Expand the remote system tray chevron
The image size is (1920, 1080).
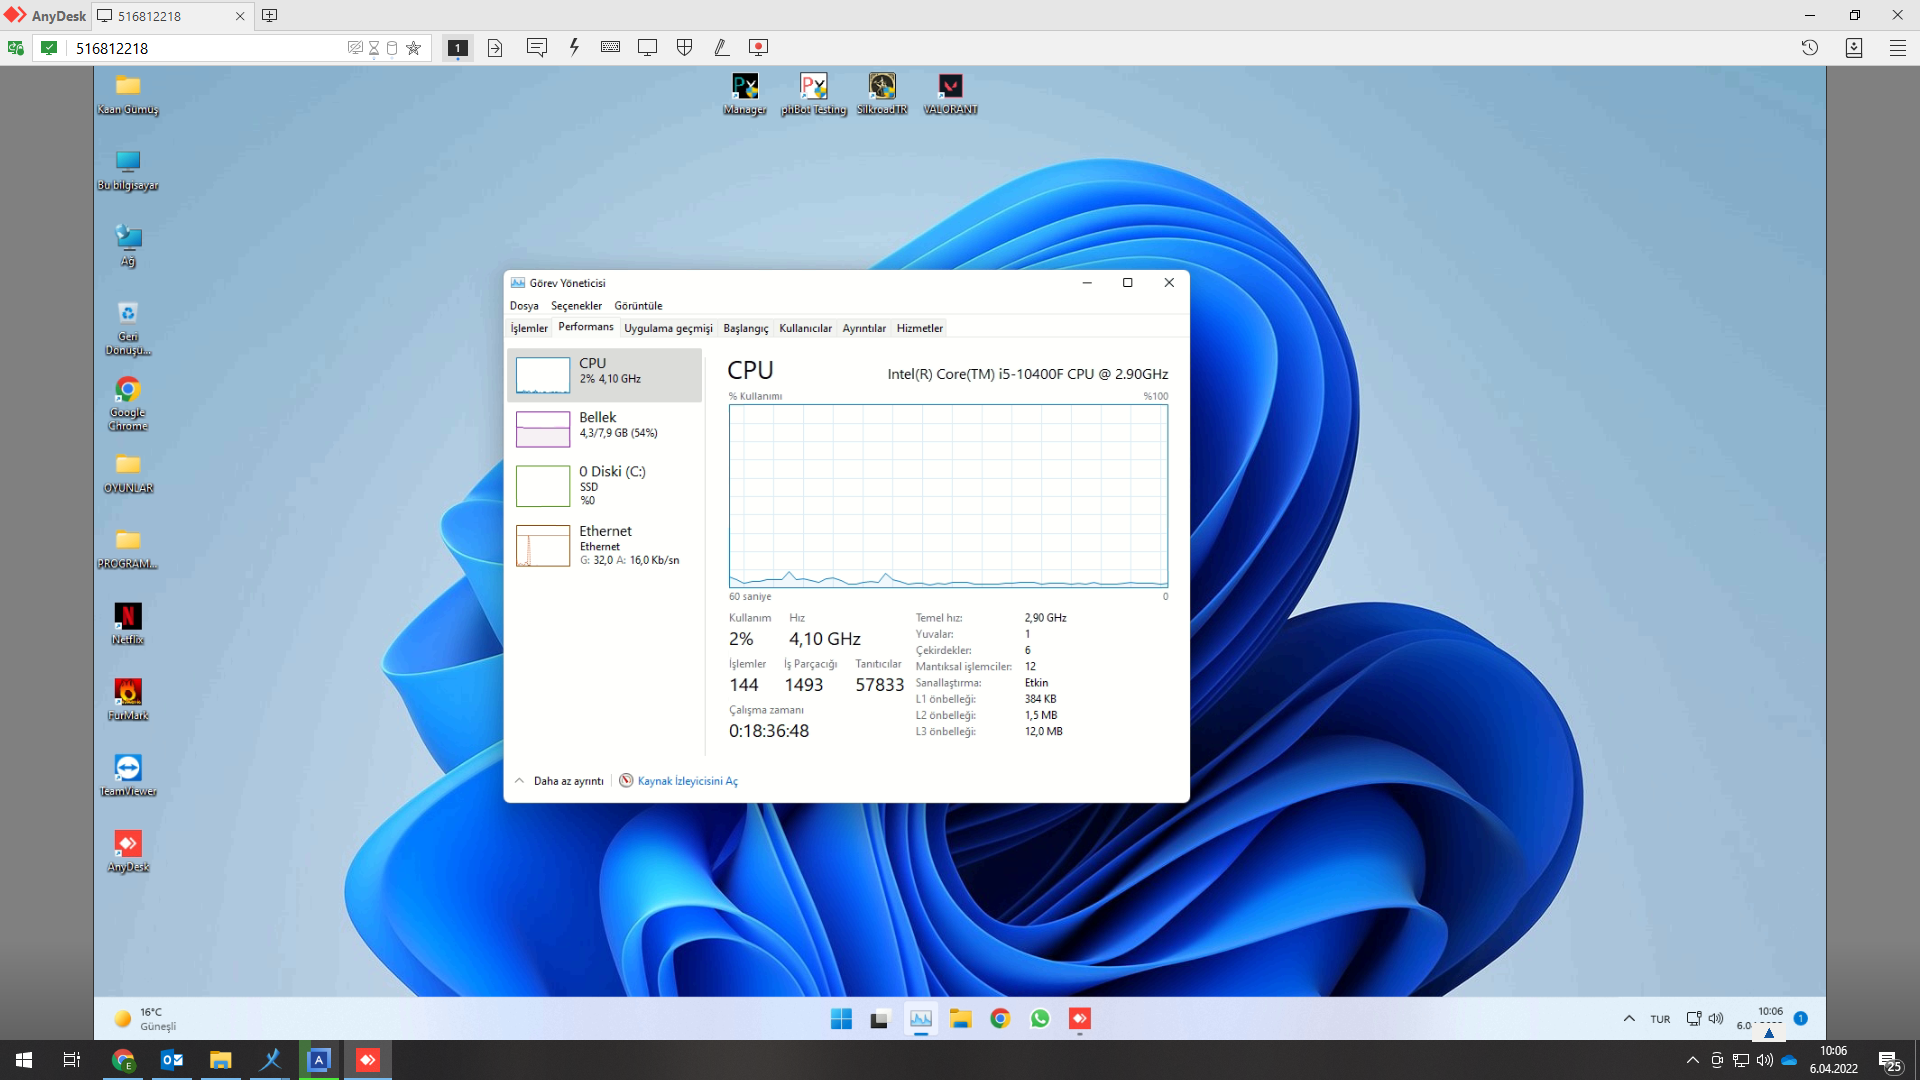pos(1629,1019)
